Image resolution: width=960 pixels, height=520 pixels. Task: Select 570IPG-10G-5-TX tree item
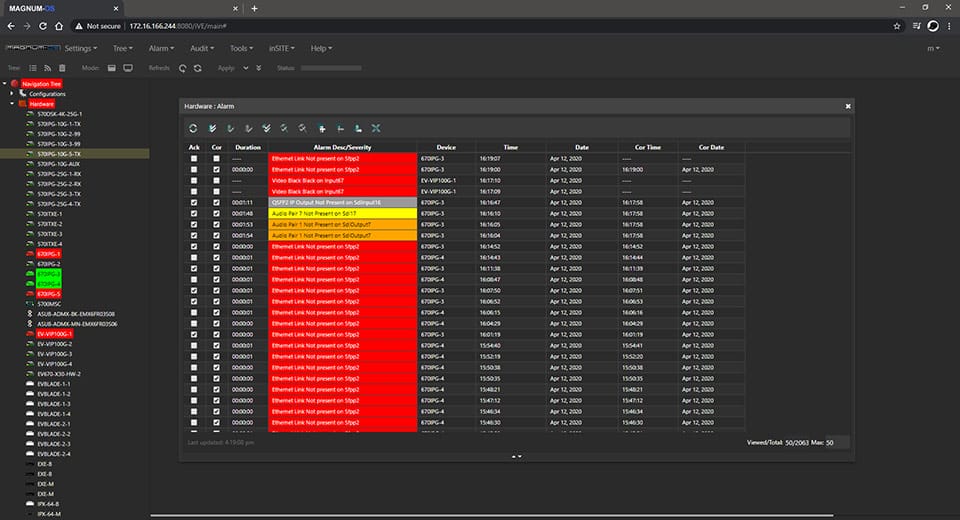coord(59,154)
